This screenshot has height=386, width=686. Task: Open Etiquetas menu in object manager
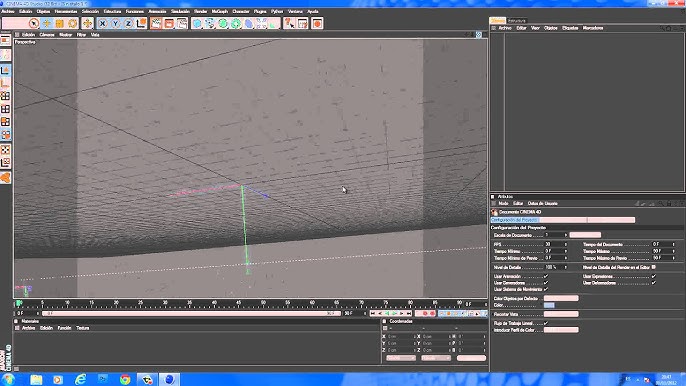[x=570, y=28]
